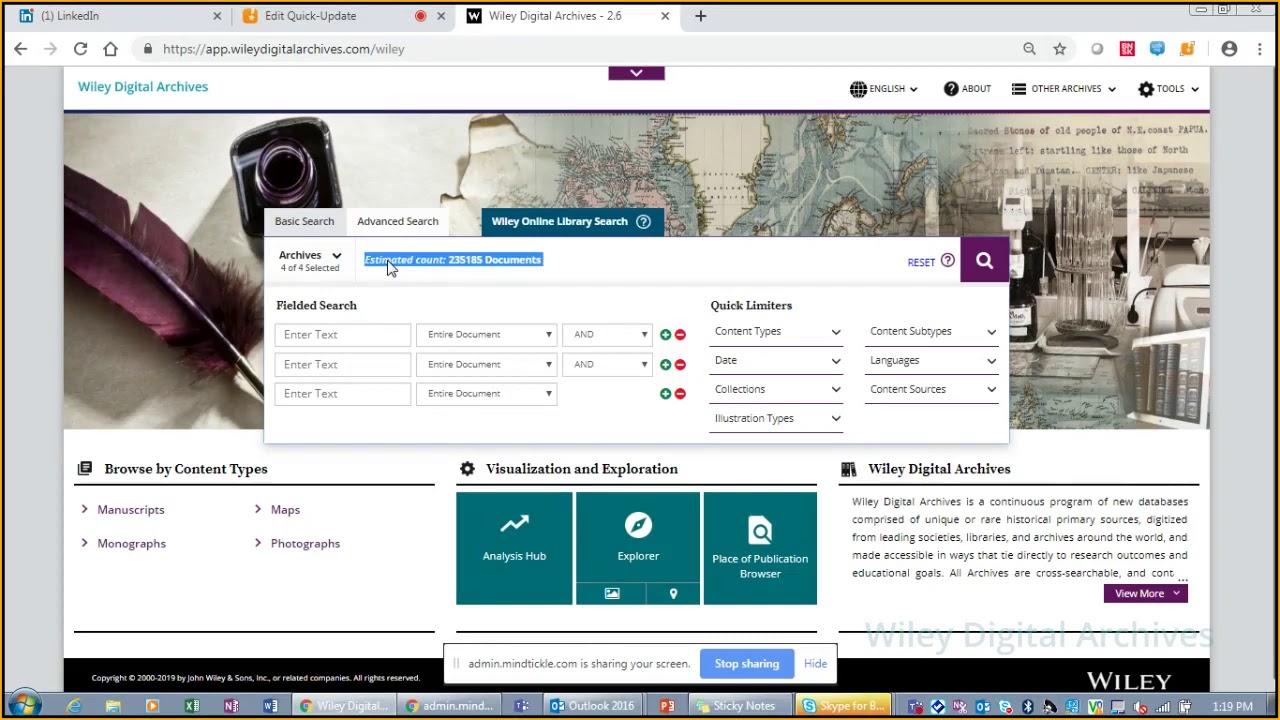This screenshot has height=720, width=1280.
Task: Hide the screen sharing notification
Action: pos(815,664)
